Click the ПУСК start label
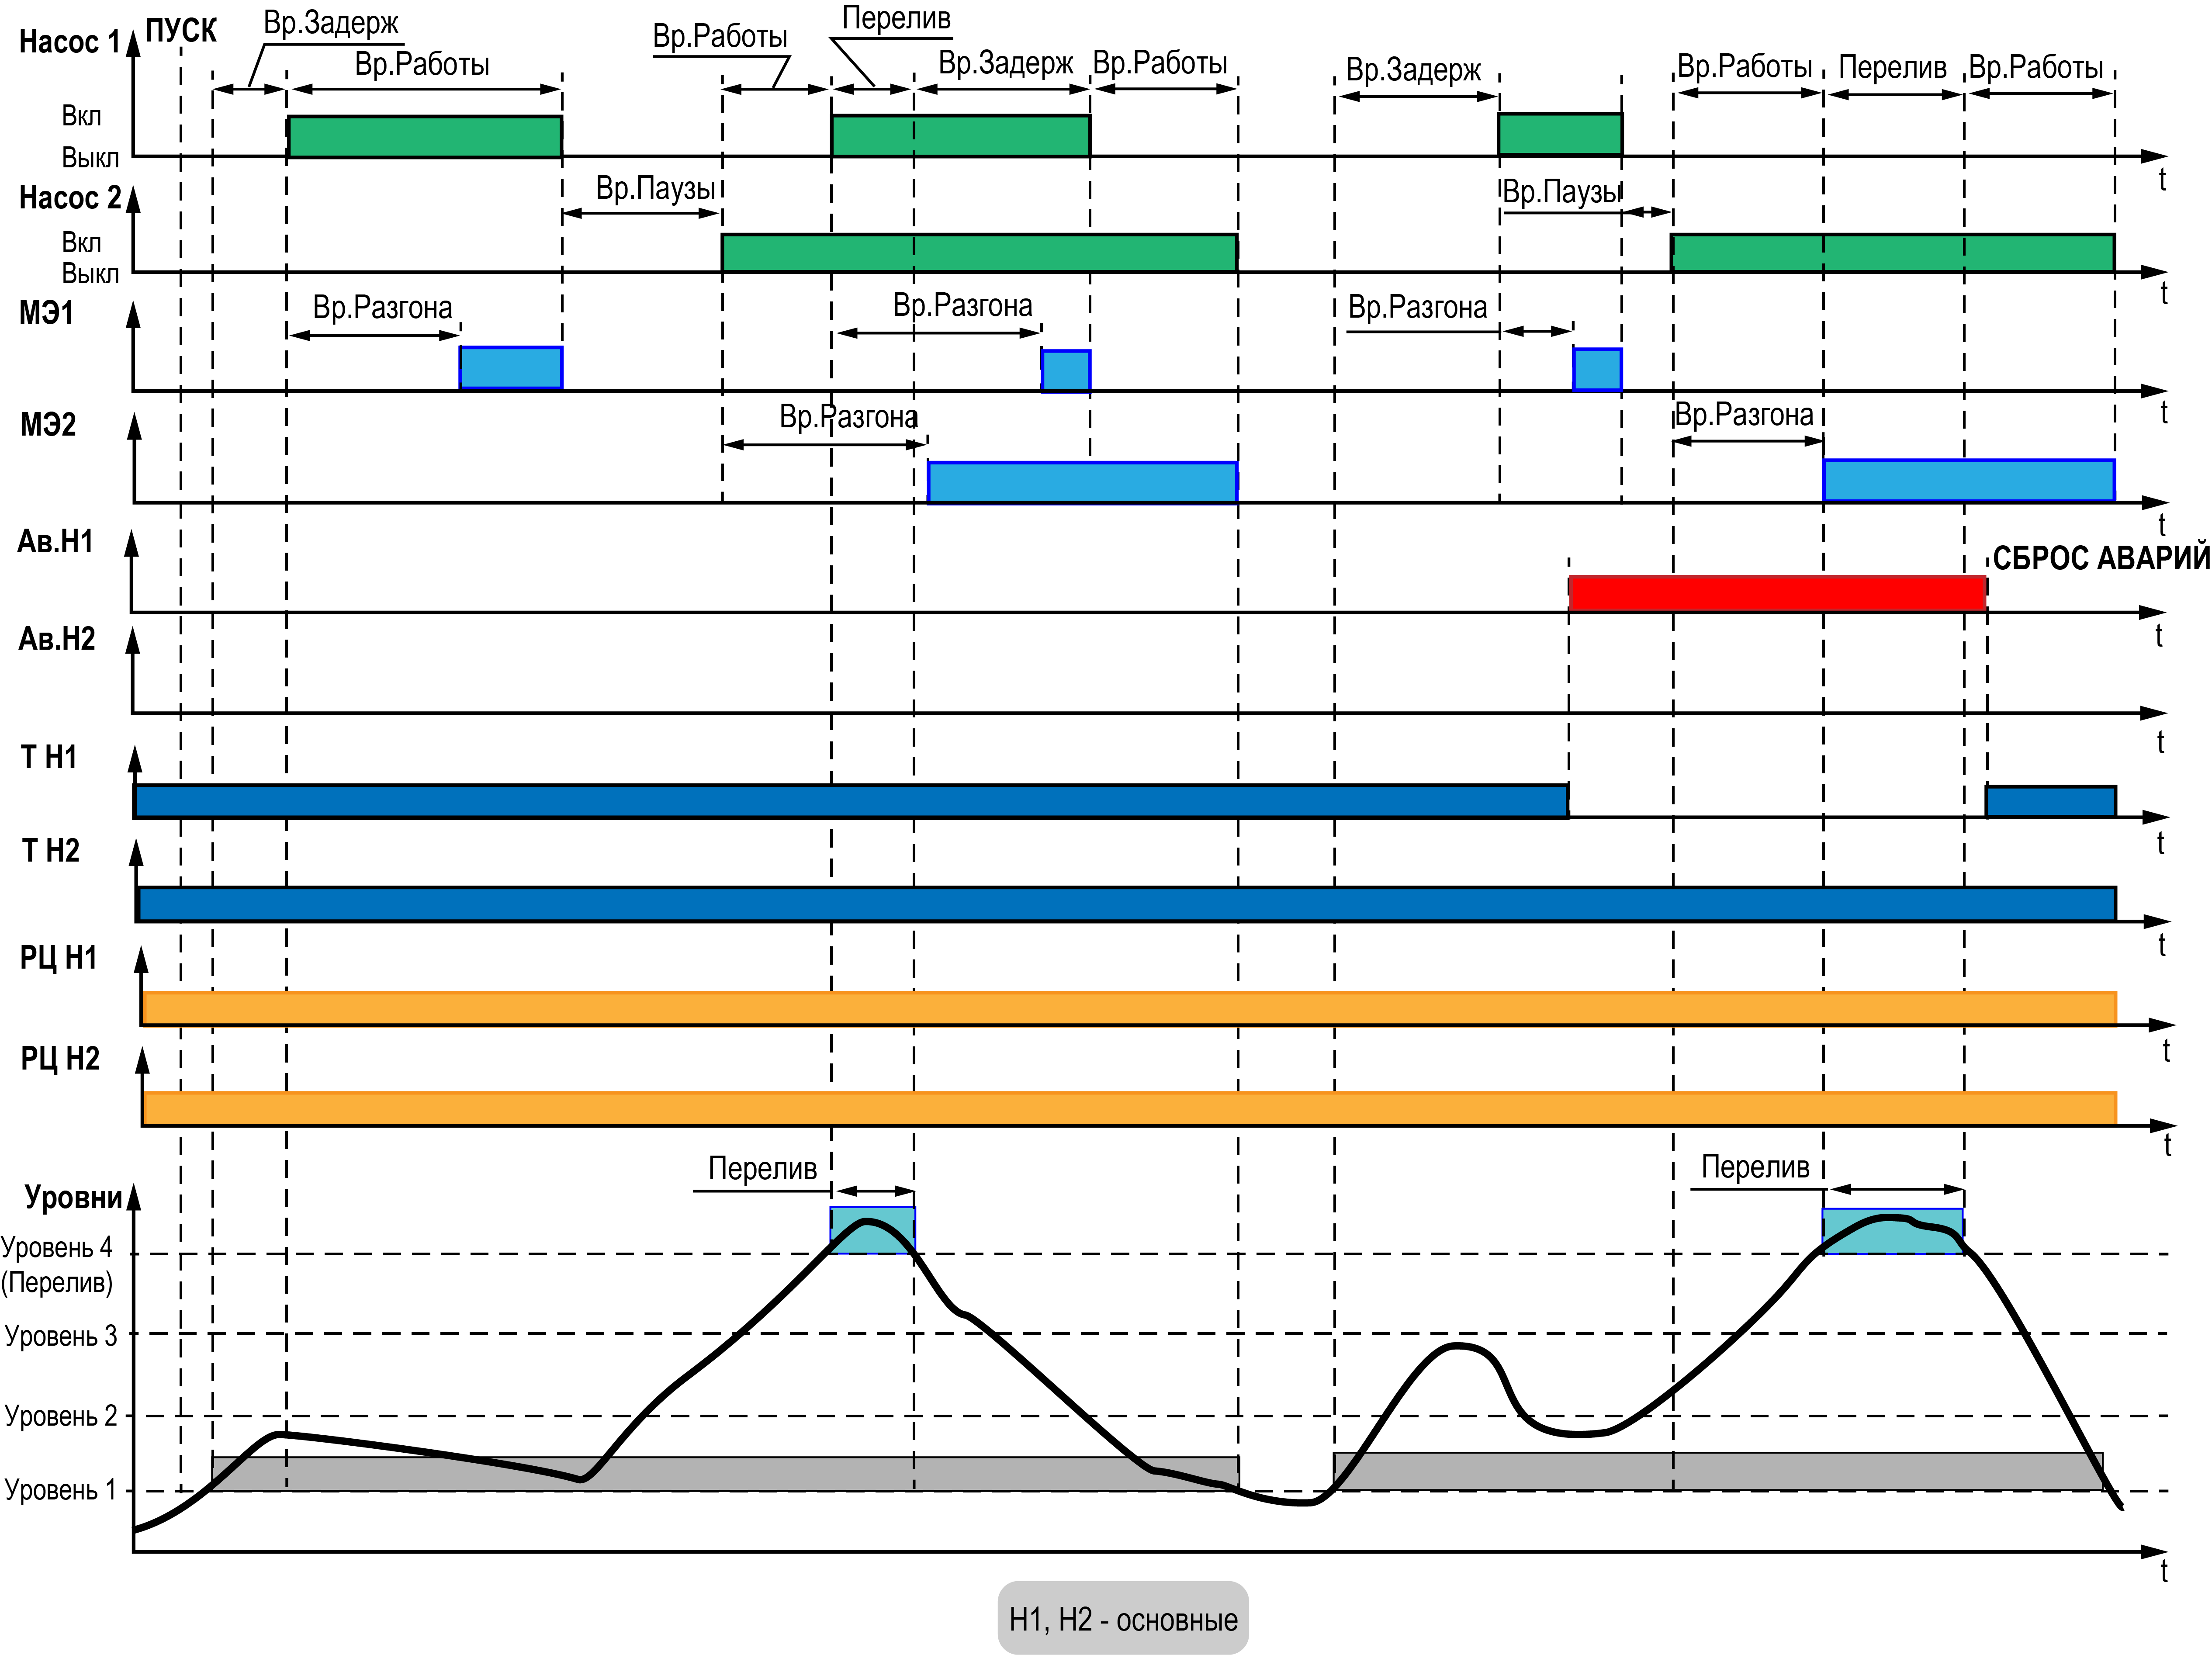Viewport: 2212px width, 1655px height. [x=181, y=31]
